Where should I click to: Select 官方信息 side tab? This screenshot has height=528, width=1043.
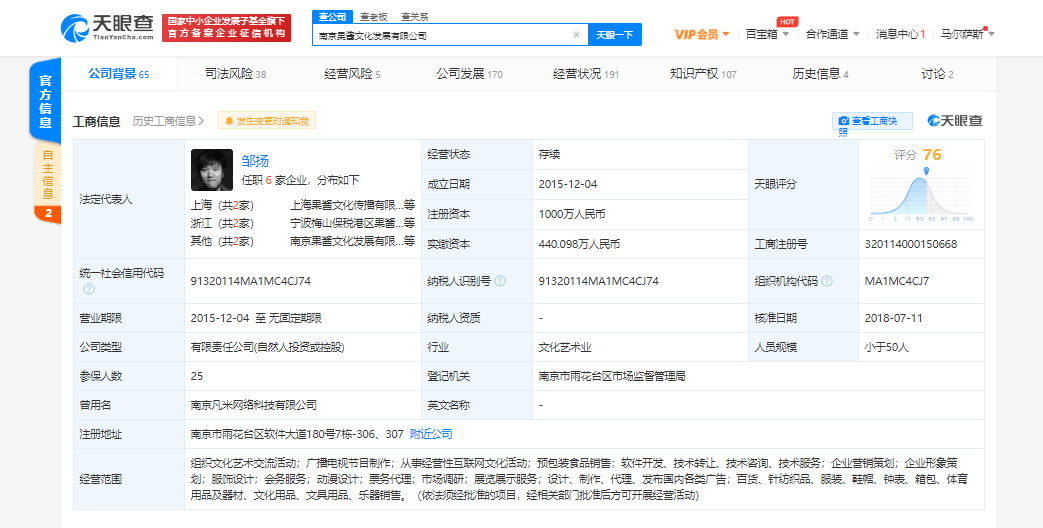45,102
